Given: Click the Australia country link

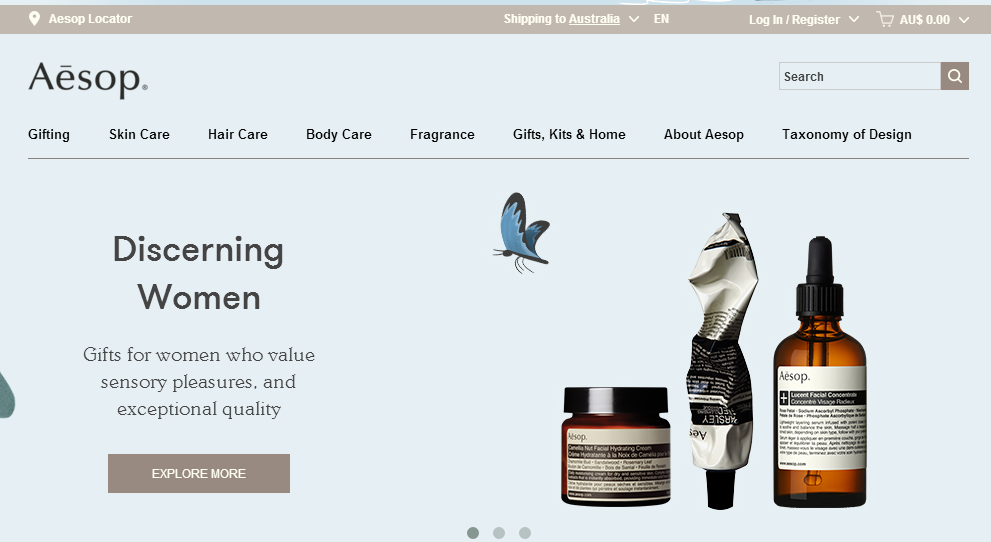Looking at the screenshot, I should pyautogui.click(x=594, y=19).
